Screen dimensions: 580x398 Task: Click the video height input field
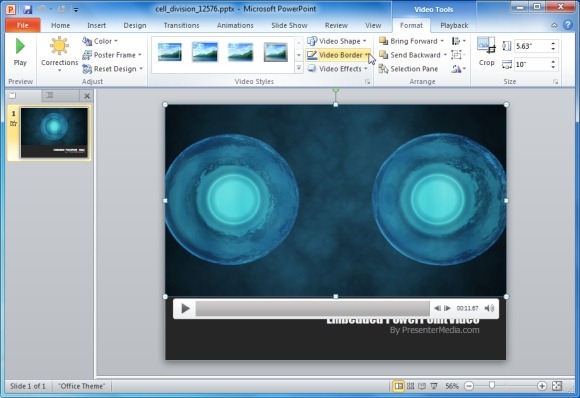(x=531, y=46)
